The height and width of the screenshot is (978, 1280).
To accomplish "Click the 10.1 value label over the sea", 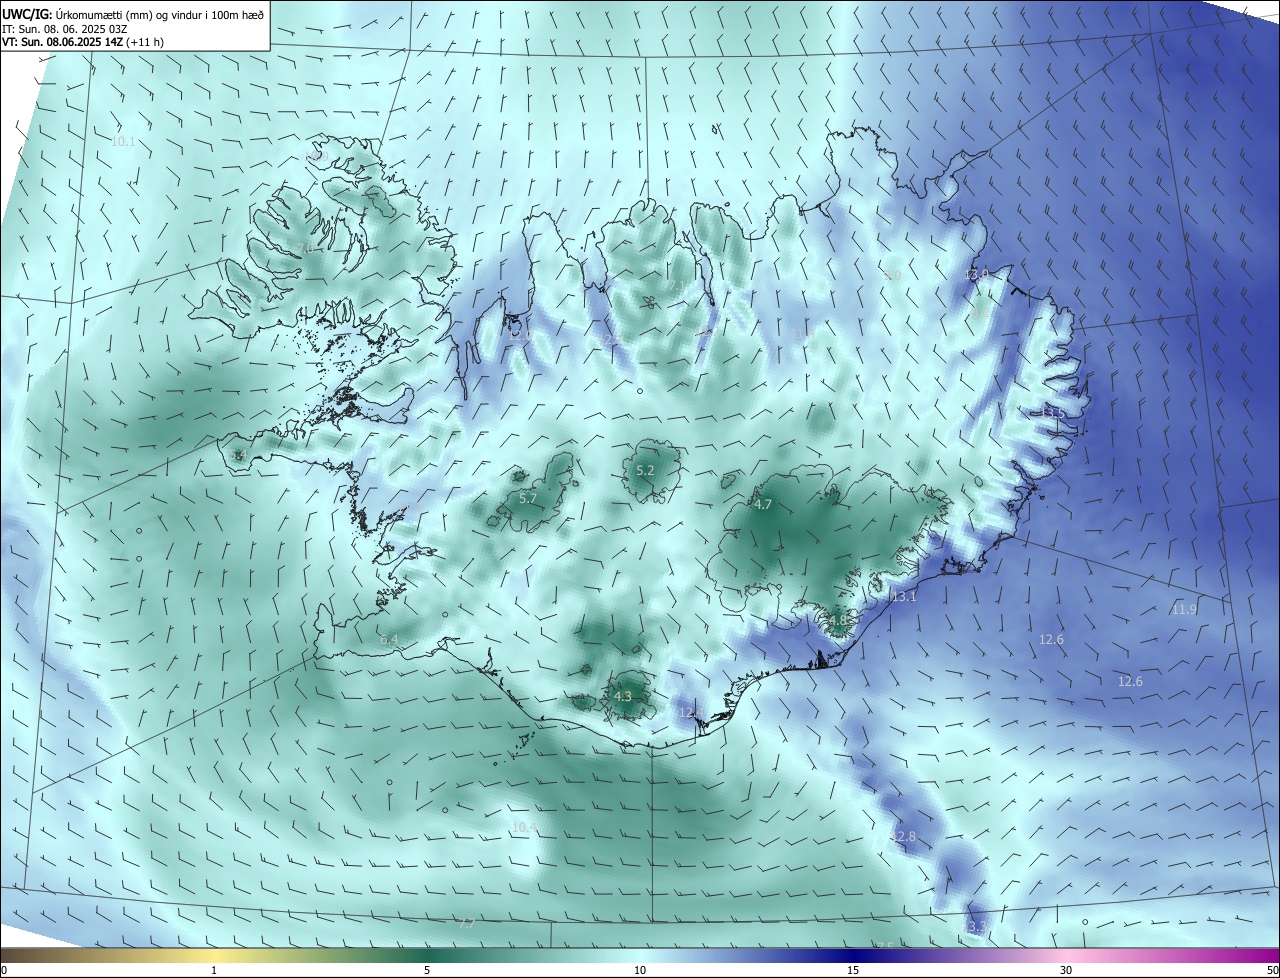I will pyautogui.click(x=123, y=142).
